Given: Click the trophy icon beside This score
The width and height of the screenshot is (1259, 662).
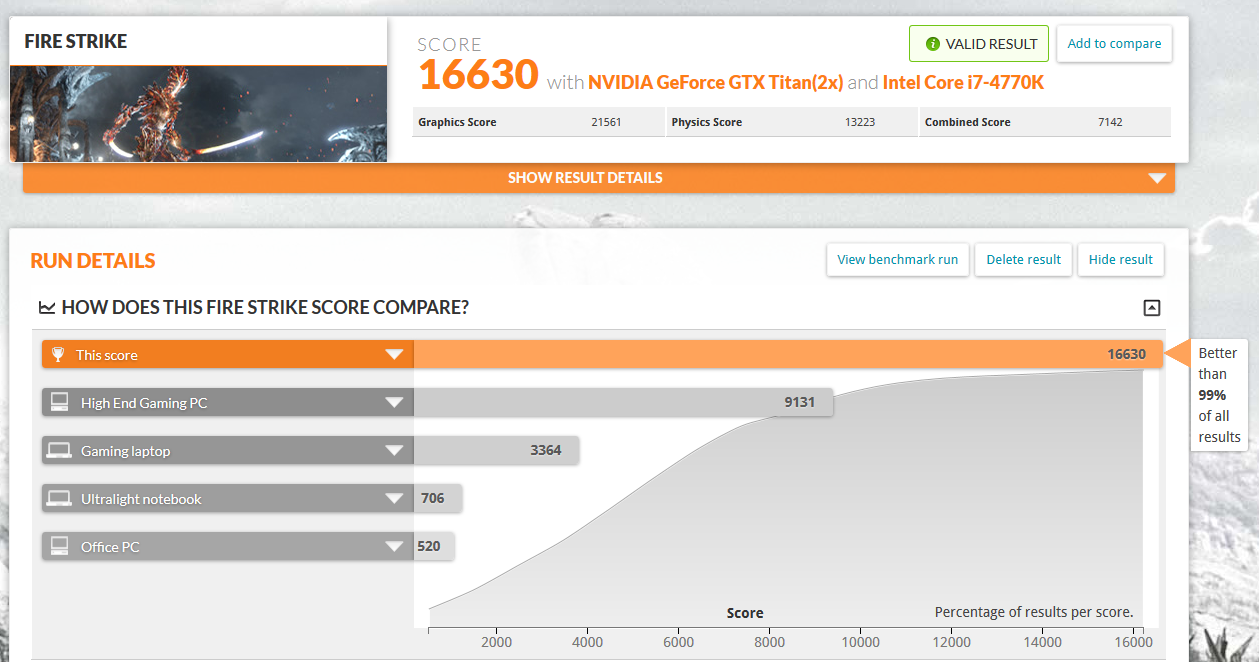Looking at the screenshot, I should [58, 355].
